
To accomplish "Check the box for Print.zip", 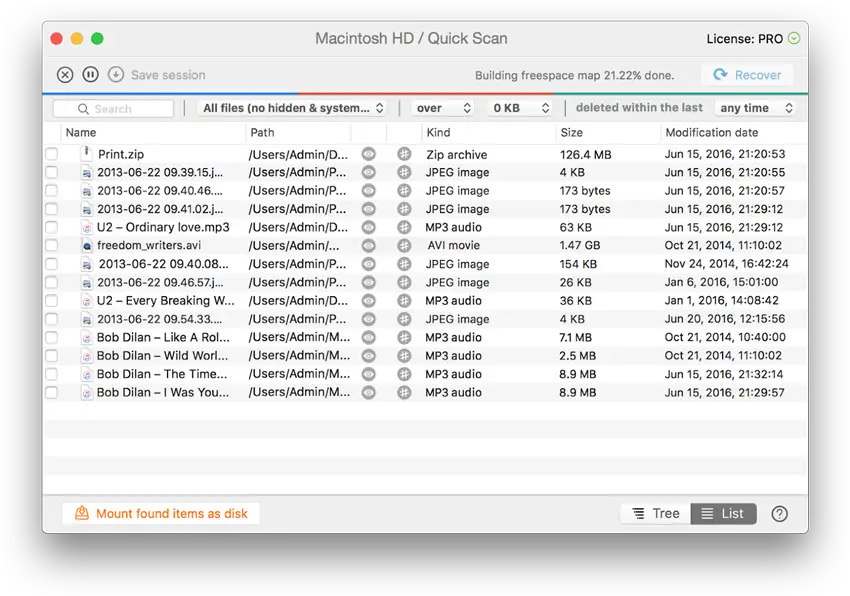I will 51,154.
